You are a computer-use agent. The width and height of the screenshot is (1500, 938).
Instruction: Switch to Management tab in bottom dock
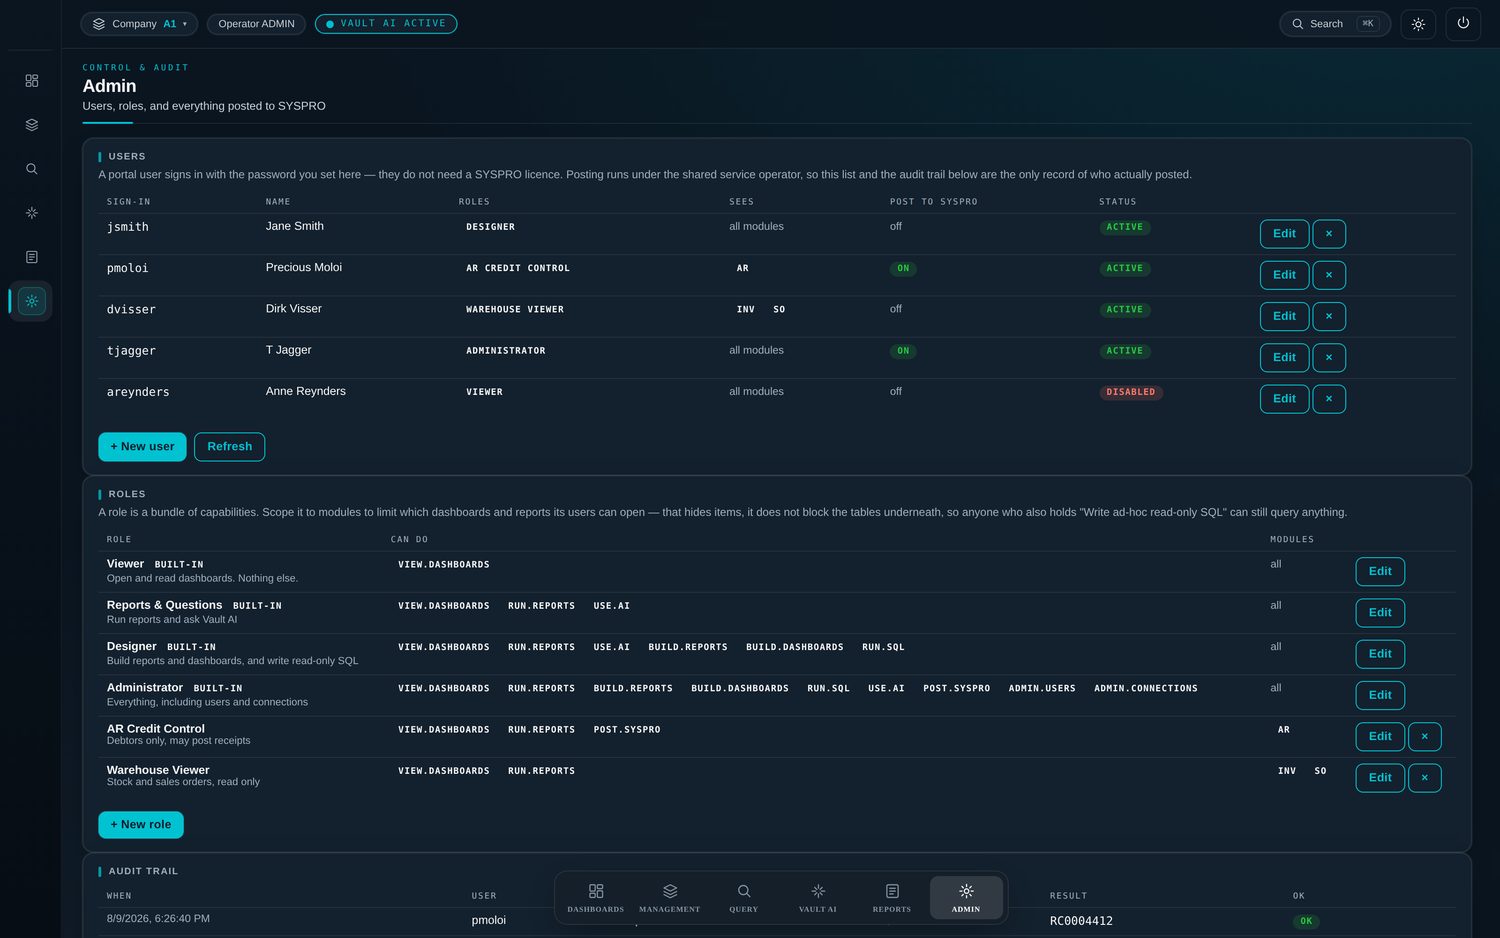670,898
